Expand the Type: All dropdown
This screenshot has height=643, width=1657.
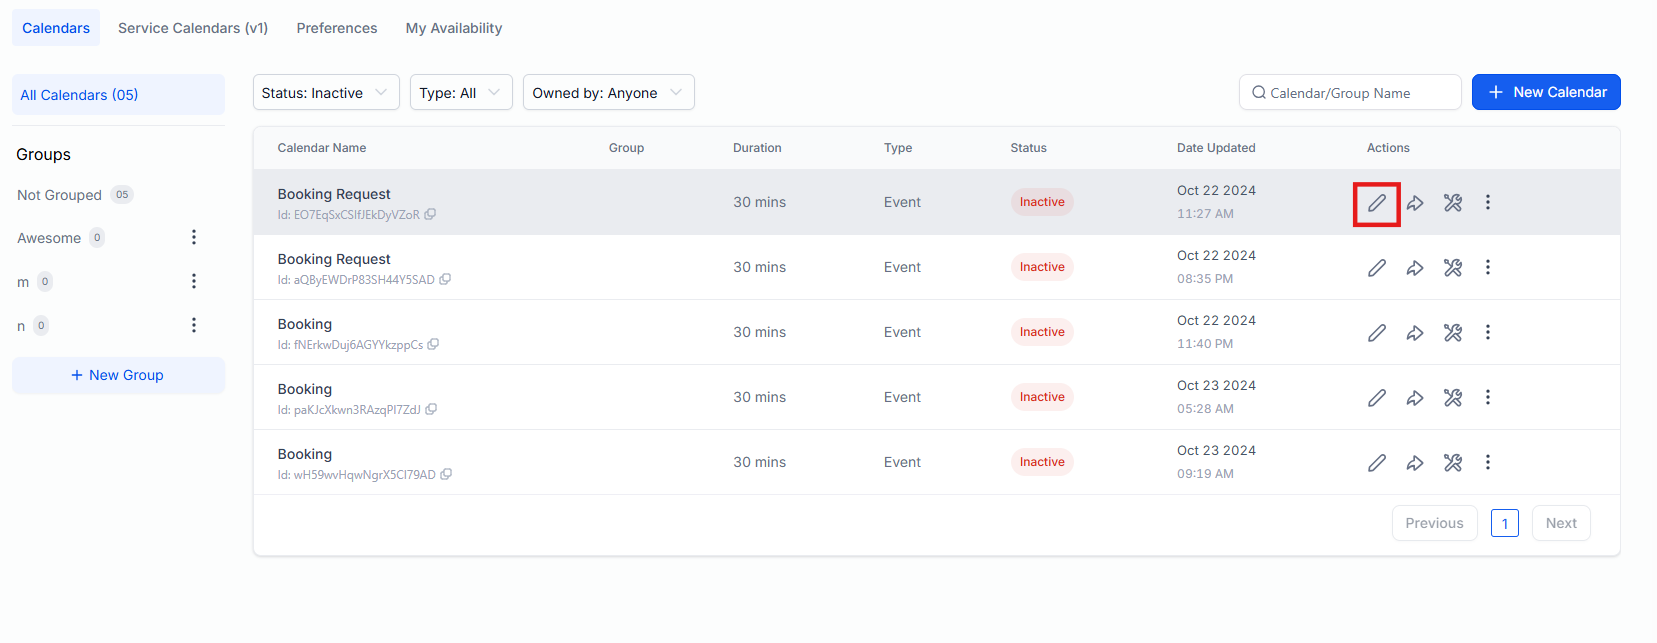[460, 93]
